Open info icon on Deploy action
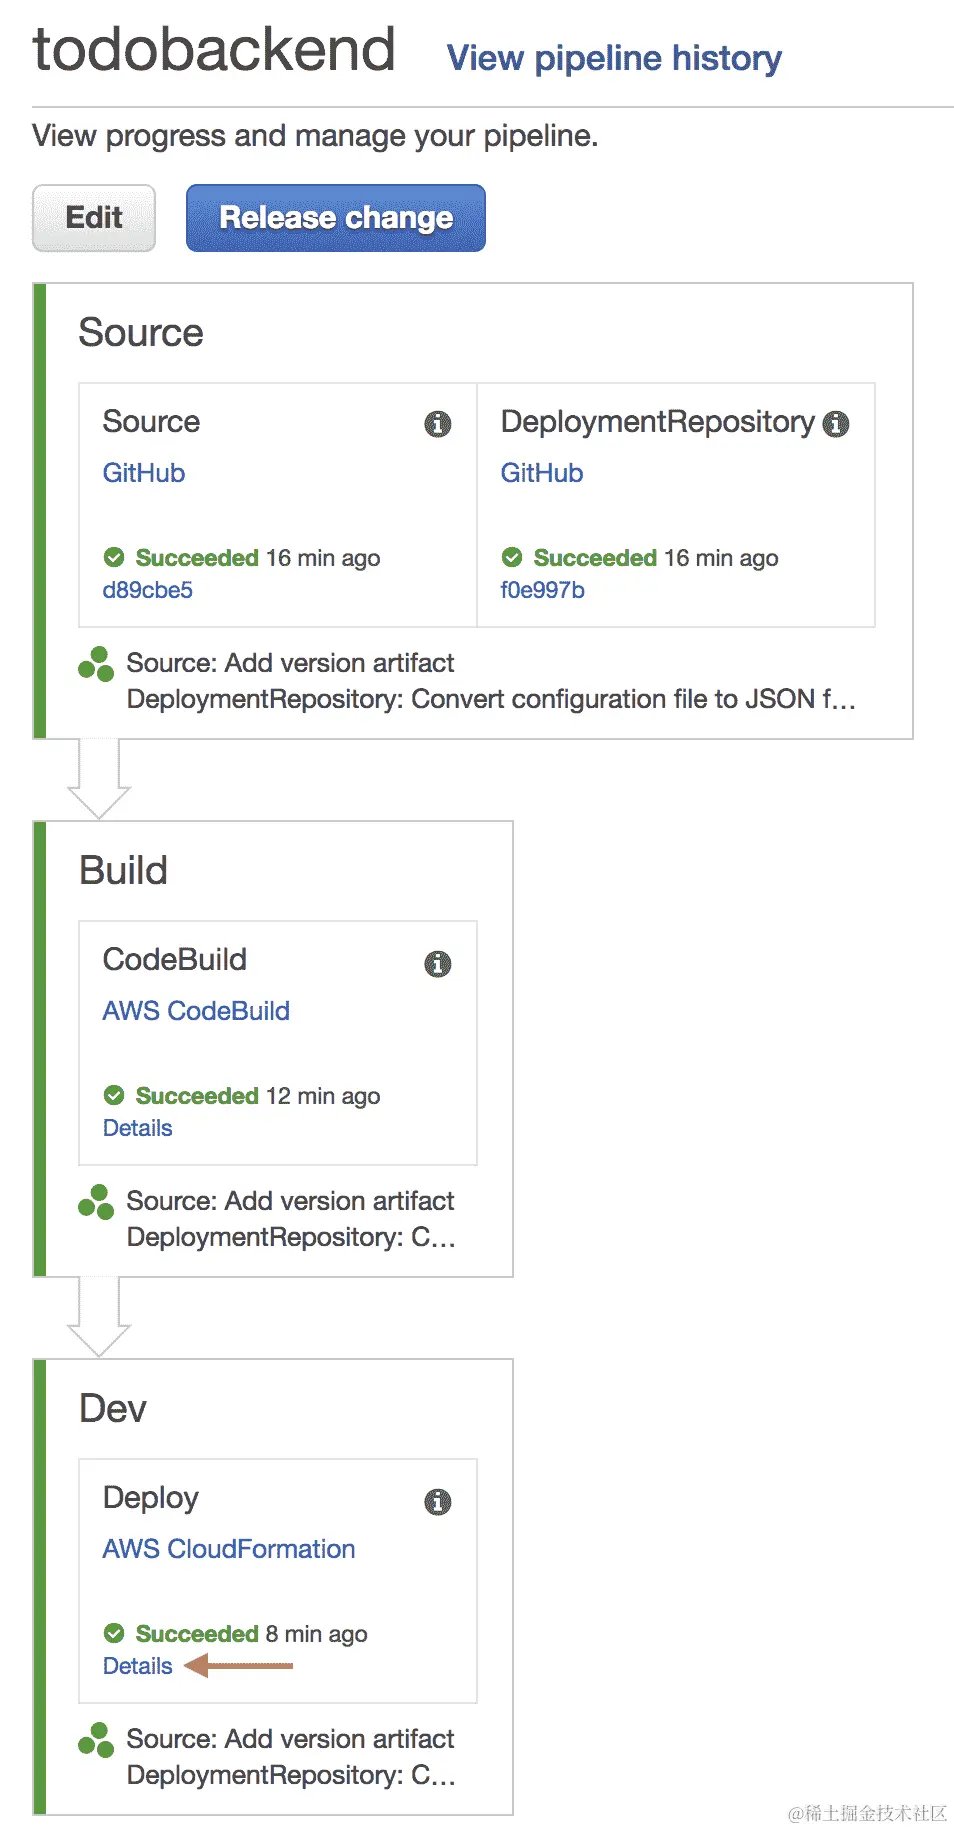The image size is (954, 1830). [437, 1501]
